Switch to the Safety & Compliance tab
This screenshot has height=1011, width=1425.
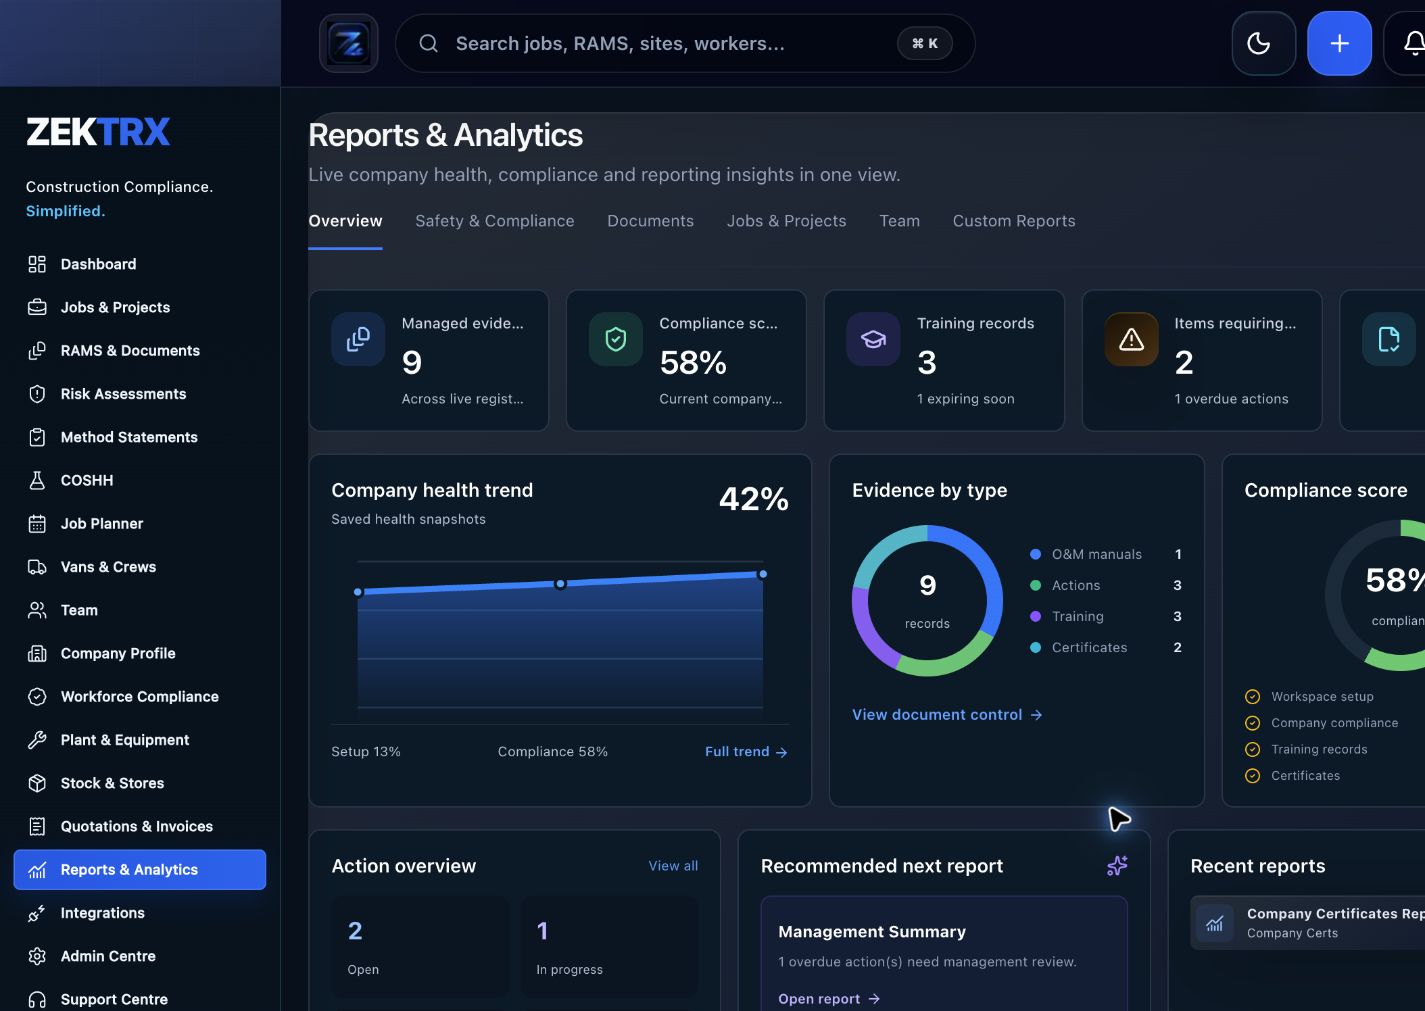pyautogui.click(x=495, y=221)
